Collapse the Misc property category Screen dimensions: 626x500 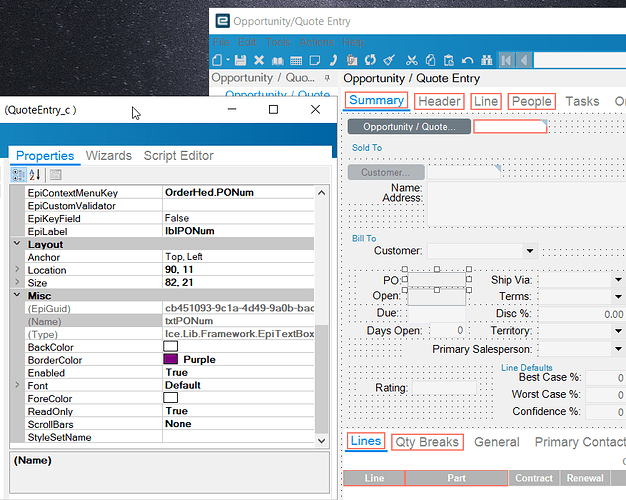pyautogui.click(x=17, y=295)
